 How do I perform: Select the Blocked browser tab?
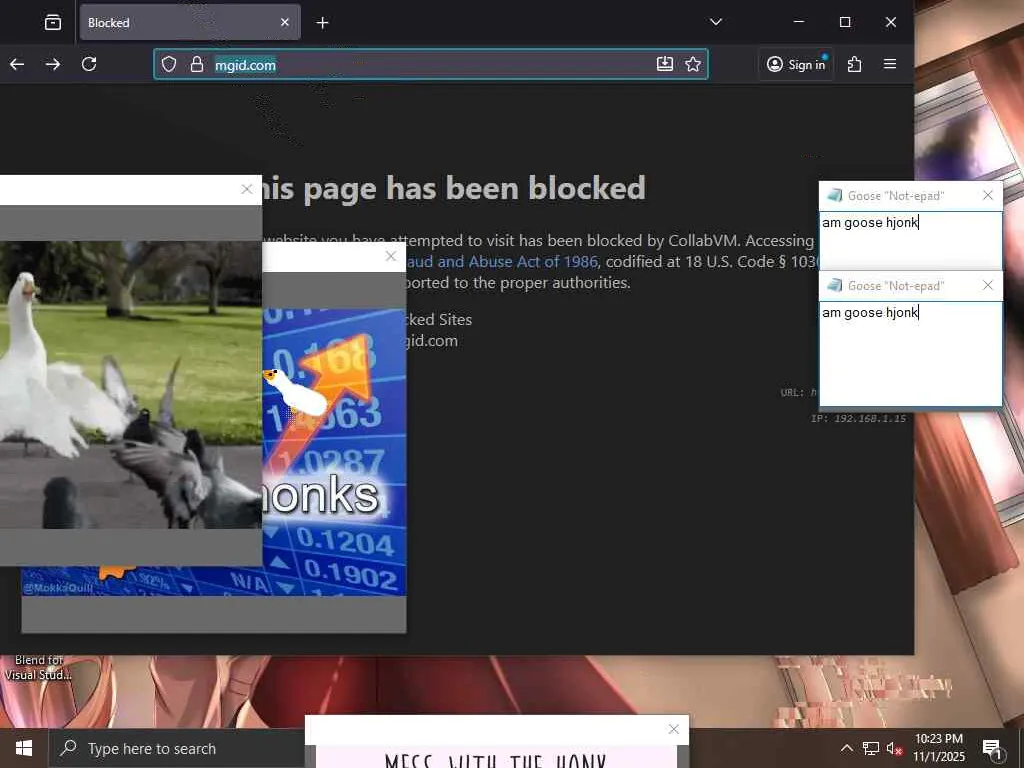pos(190,23)
